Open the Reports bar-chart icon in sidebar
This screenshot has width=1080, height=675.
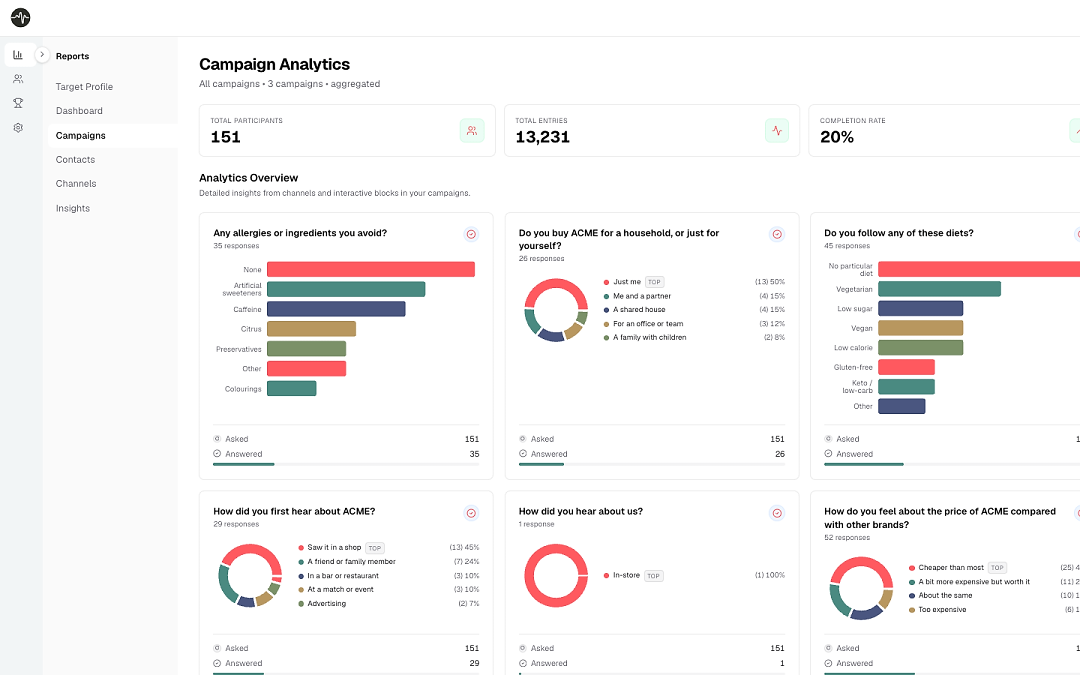(18, 55)
